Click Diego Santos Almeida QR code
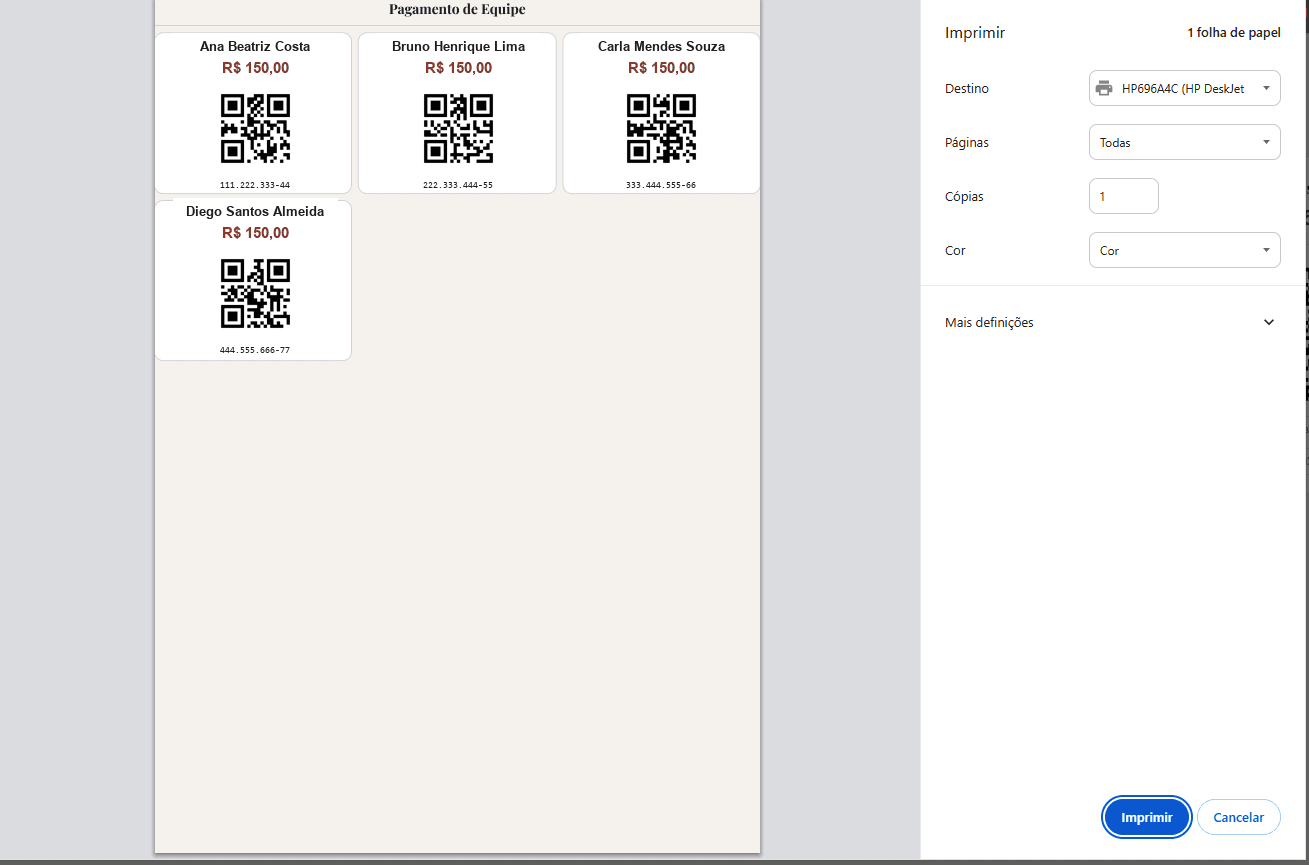Image resolution: width=1309 pixels, height=865 pixels. click(255, 293)
